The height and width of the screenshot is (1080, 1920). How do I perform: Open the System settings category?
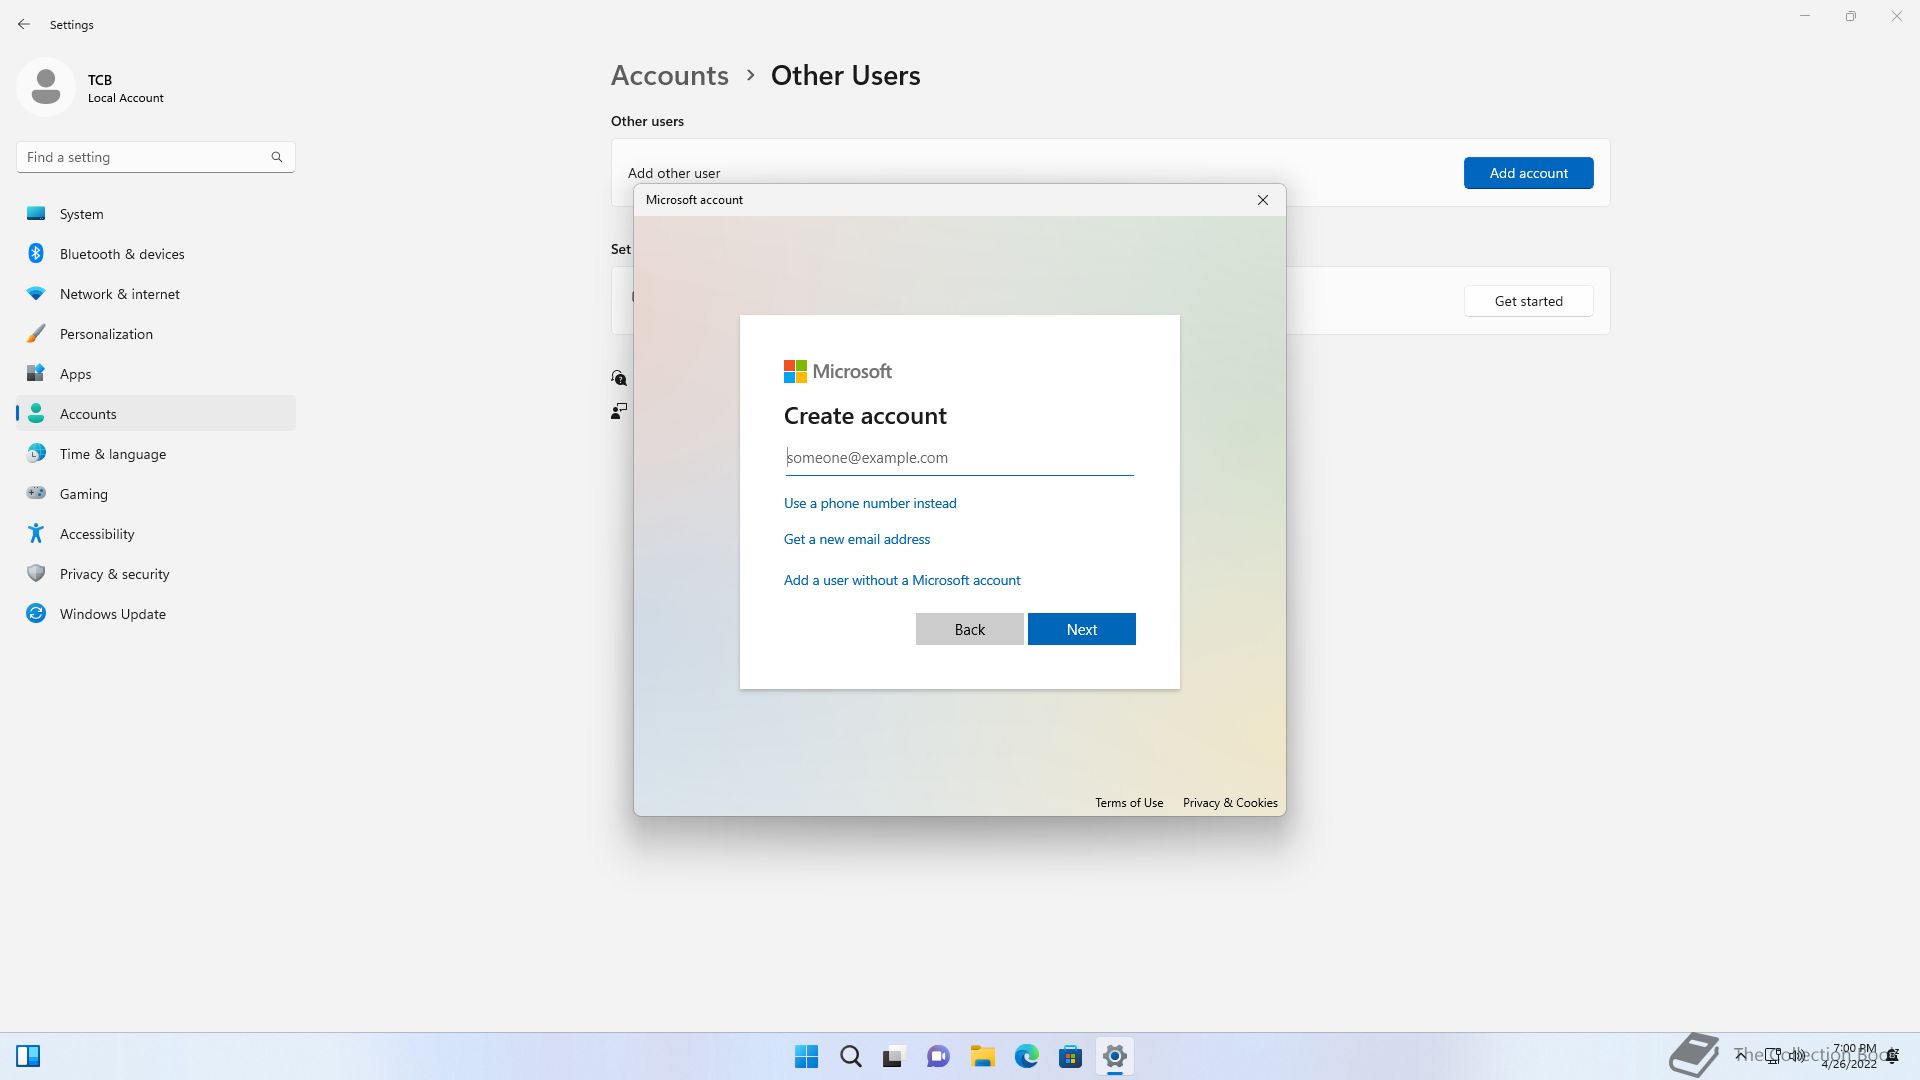(x=81, y=214)
